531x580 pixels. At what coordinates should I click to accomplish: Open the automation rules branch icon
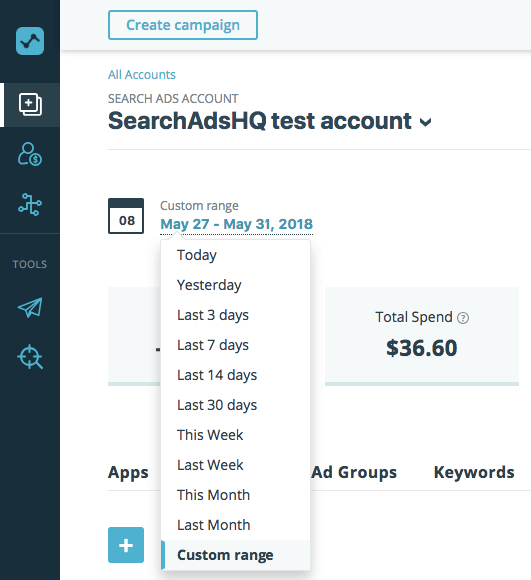pyautogui.click(x=30, y=205)
